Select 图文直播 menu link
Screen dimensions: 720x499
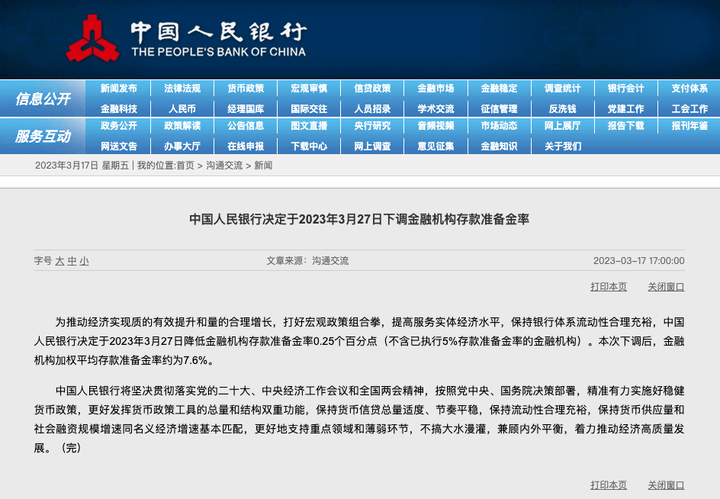pyautogui.click(x=309, y=126)
